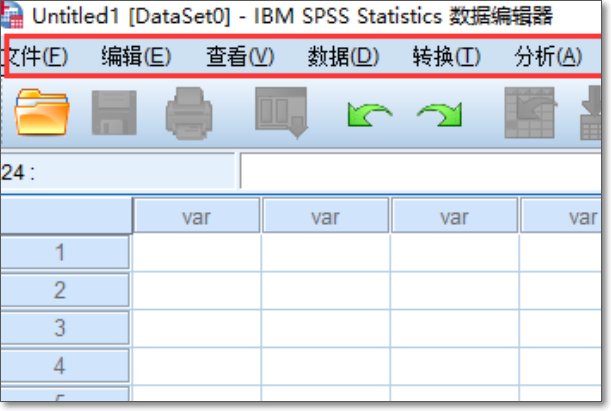Screen dimensions: 611x411
Task: Click the cell in row 2, second var column
Action: point(326,290)
